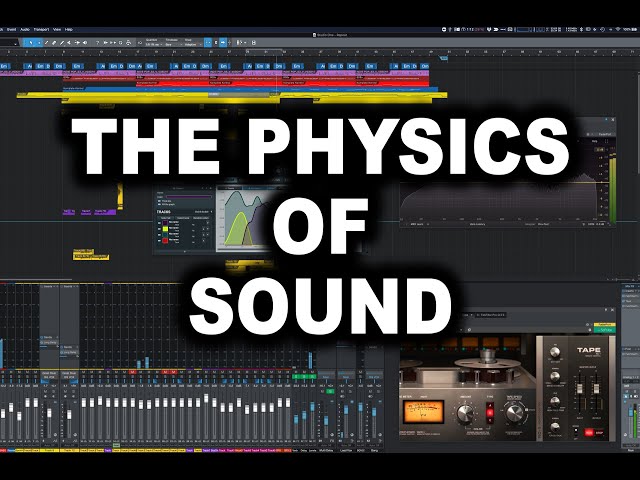The height and width of the screenshot is (480, 640).
Task: Click the Wi-Fi icon in menu bar
Action: click(618, 29)
